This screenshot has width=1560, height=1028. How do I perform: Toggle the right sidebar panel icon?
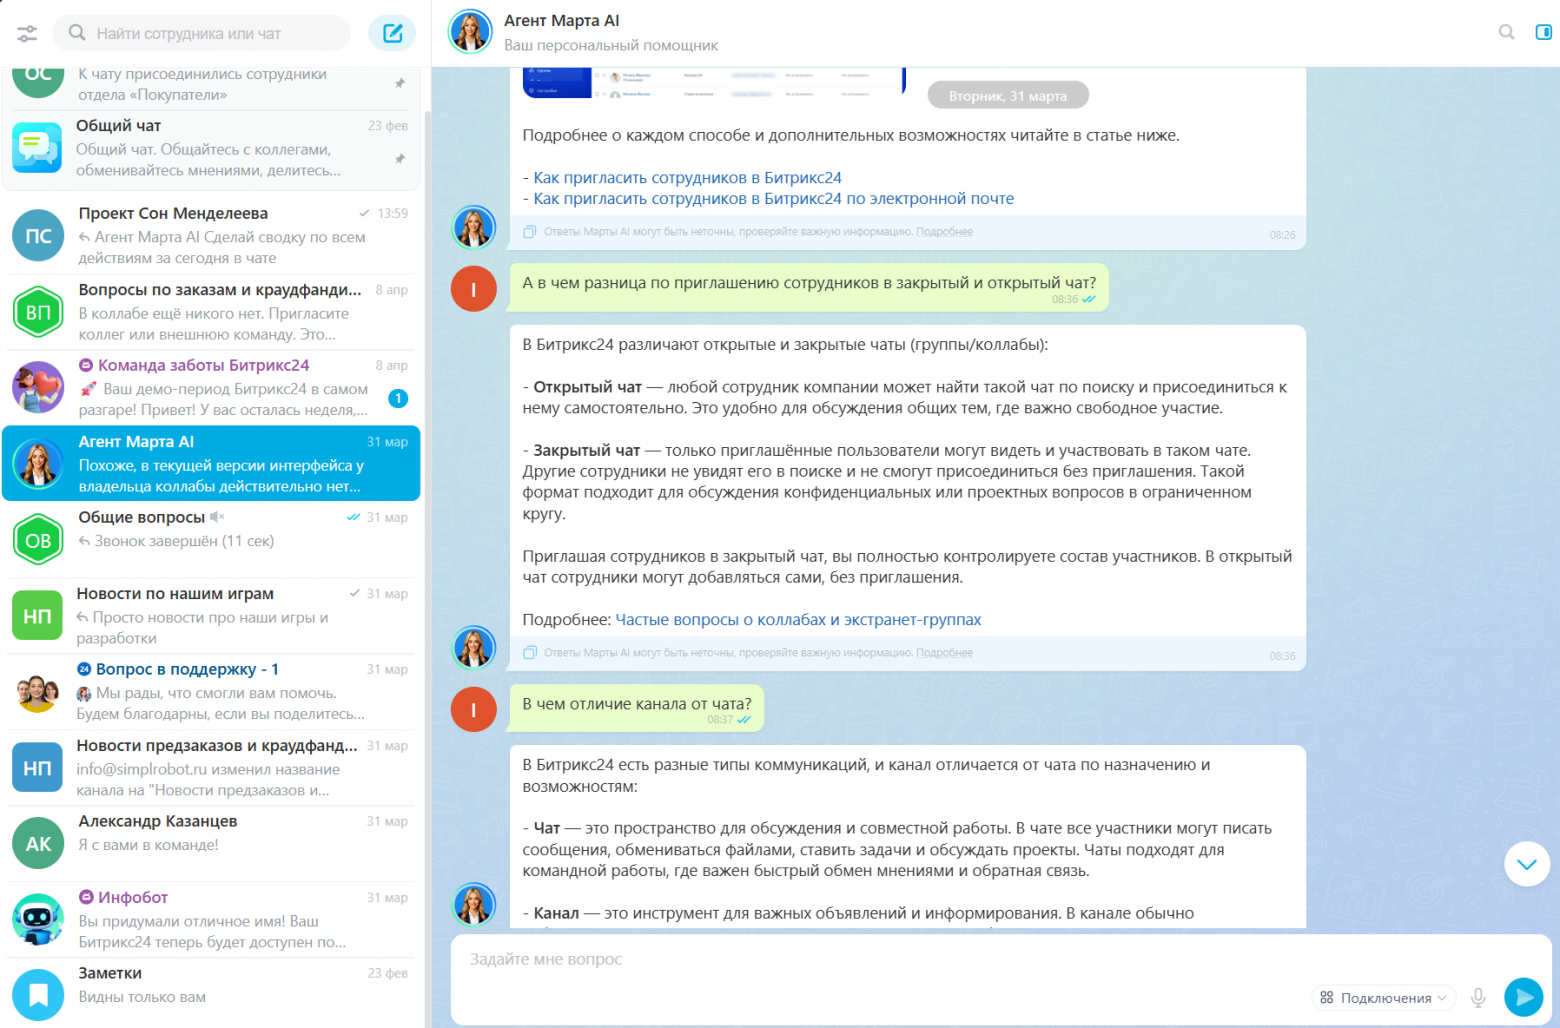pos(1543,32)
